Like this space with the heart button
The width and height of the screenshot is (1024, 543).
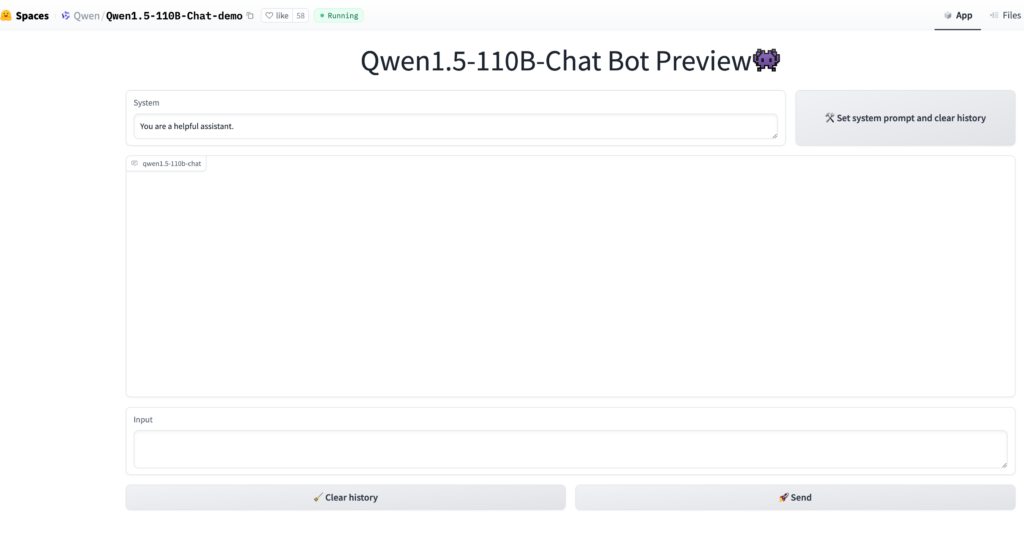(x=276, y=16)
